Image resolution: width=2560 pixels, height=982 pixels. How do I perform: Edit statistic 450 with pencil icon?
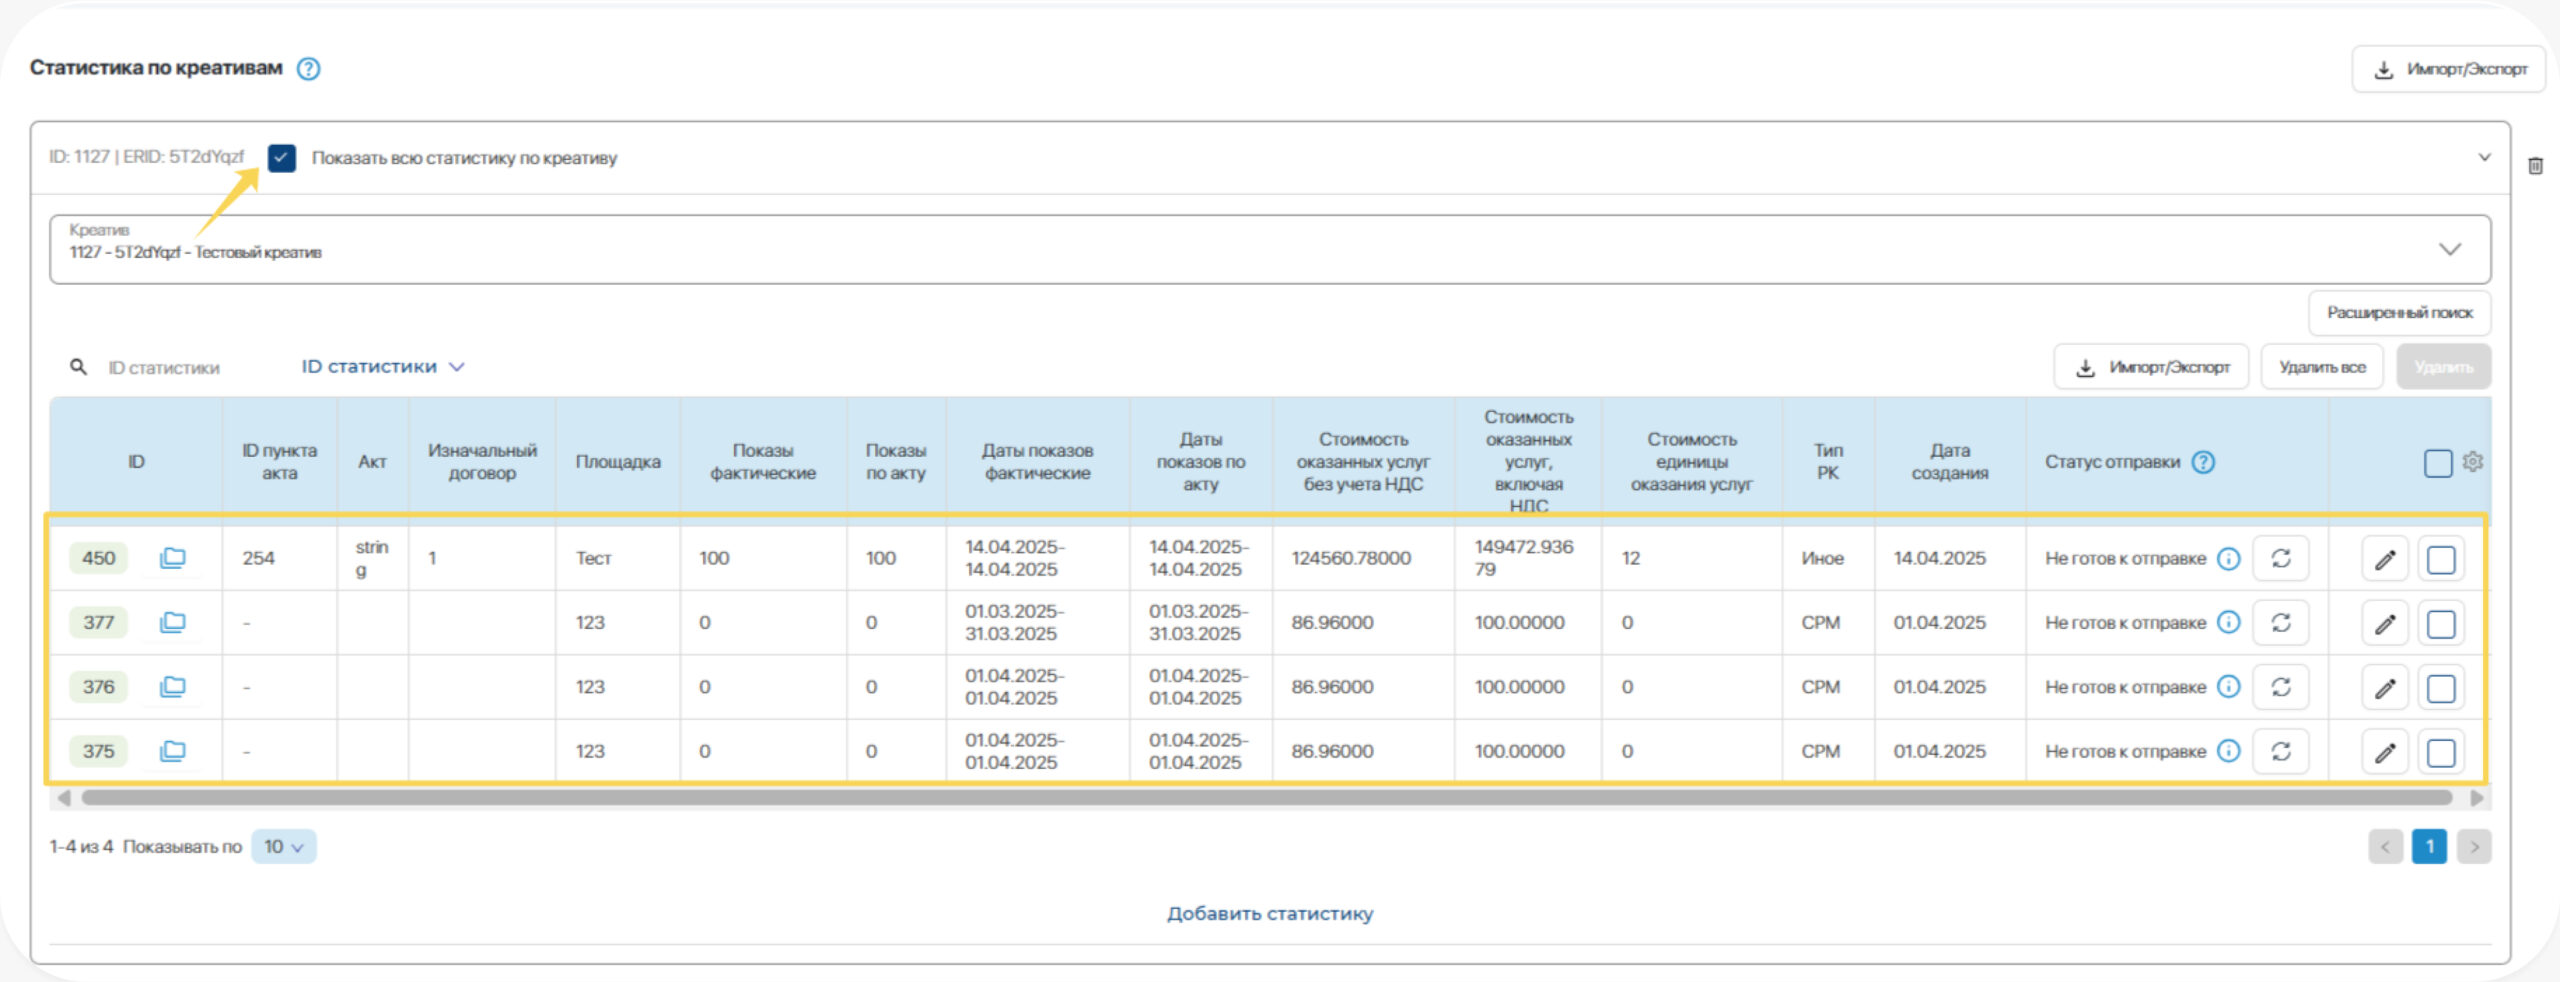pyautogui.click(x=2385, y=559)
